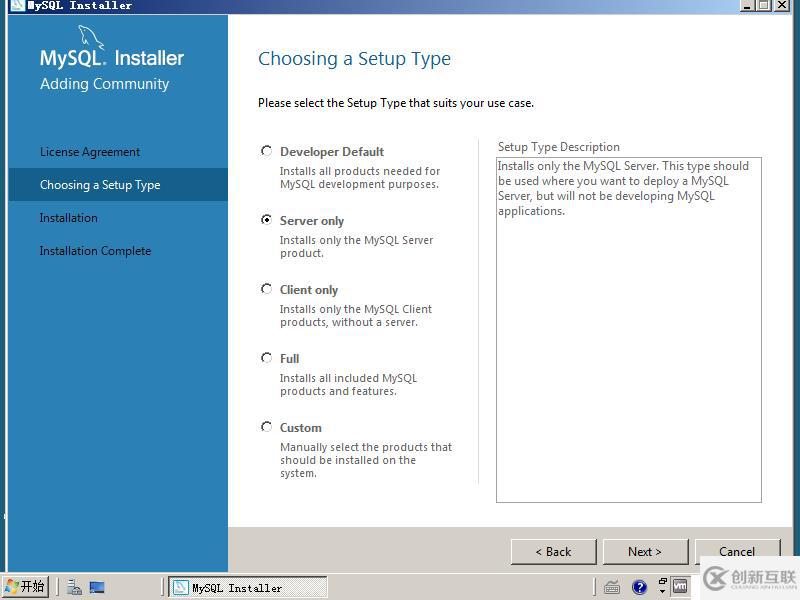Click the Next button
Screen dimensions: 800x600
click(645, 552)
